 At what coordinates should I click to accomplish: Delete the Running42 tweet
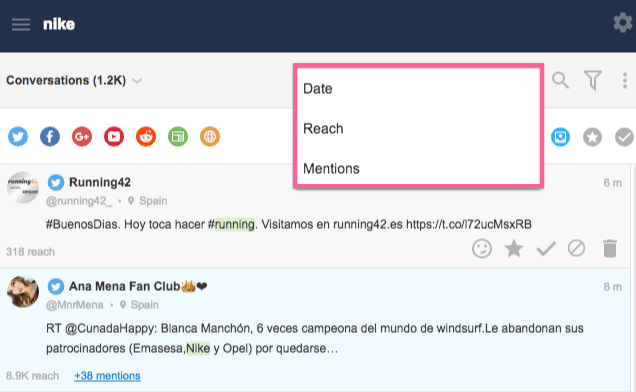(610, 248)
